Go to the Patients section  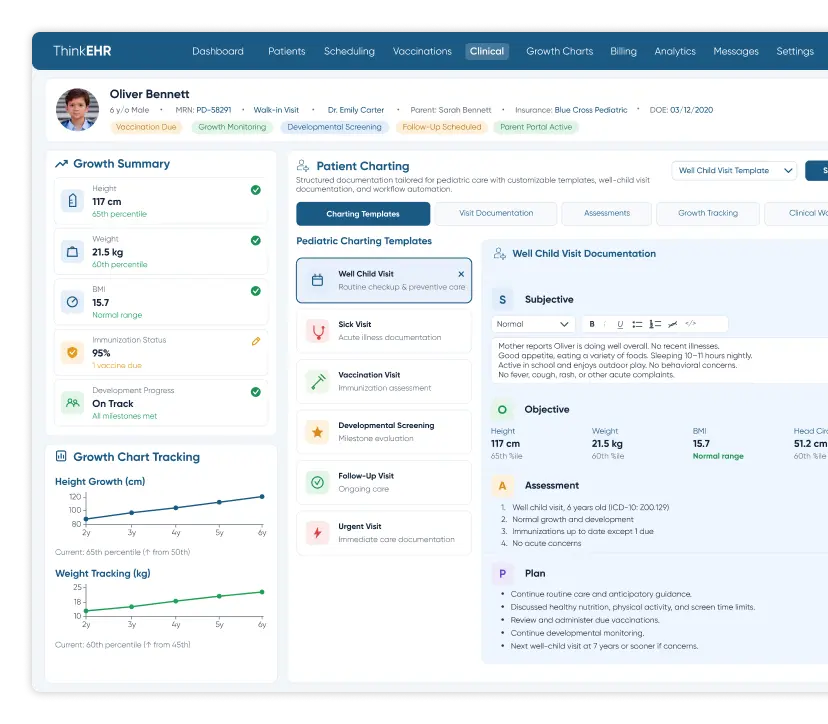pyautogui.click(x=287, y=51)
